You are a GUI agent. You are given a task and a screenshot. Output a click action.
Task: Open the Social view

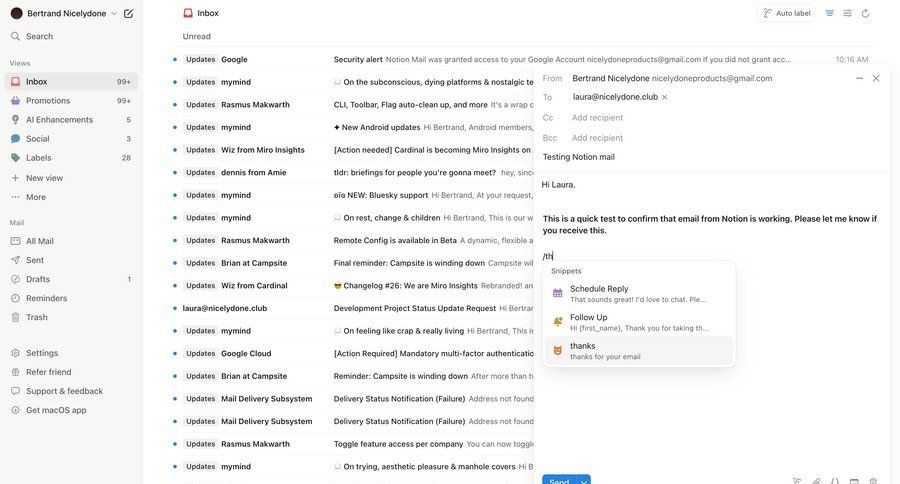71,138
